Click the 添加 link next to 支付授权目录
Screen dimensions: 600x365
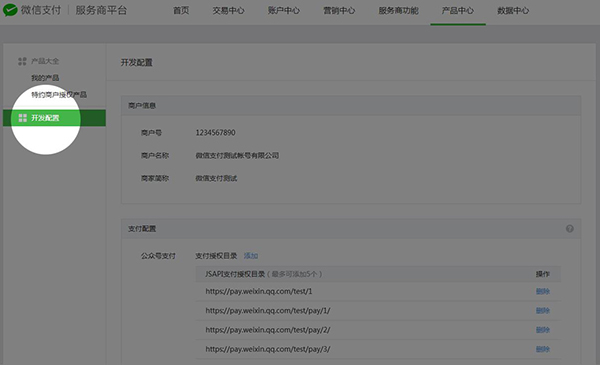251,256
